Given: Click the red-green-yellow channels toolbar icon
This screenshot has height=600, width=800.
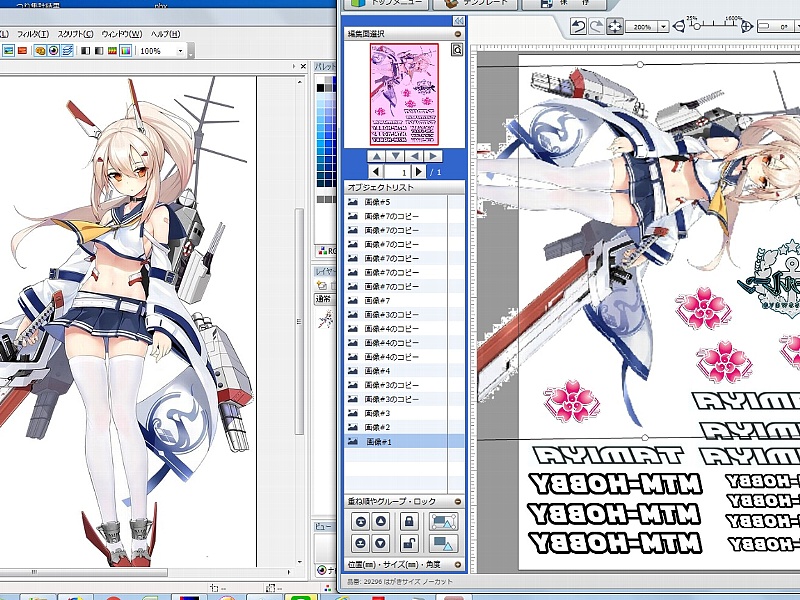Looking at the screenshot, I should point(112,51).
